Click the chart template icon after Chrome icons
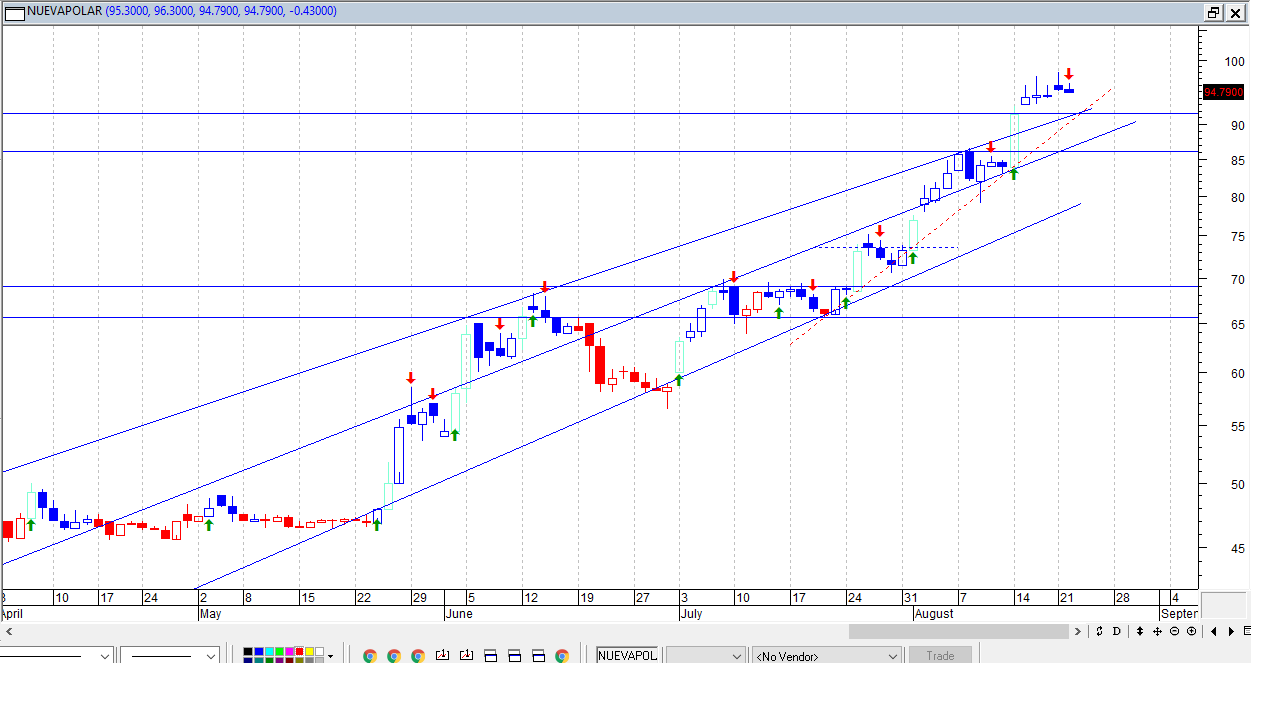 (x=442, y=655)
